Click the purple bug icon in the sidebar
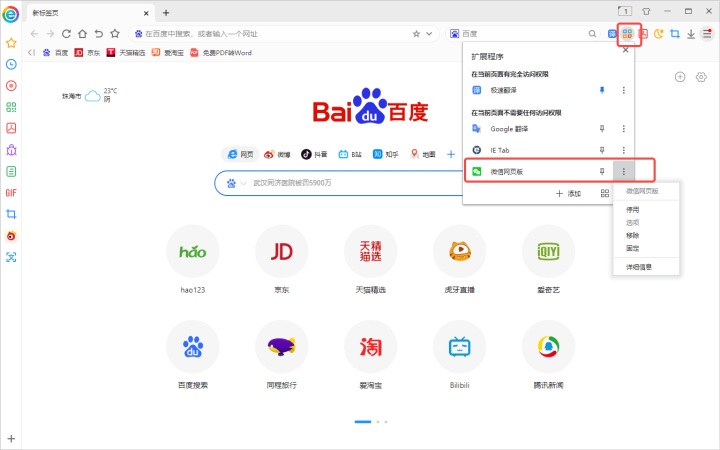This screenshot has height=450, width=720. tap(11, 150)
